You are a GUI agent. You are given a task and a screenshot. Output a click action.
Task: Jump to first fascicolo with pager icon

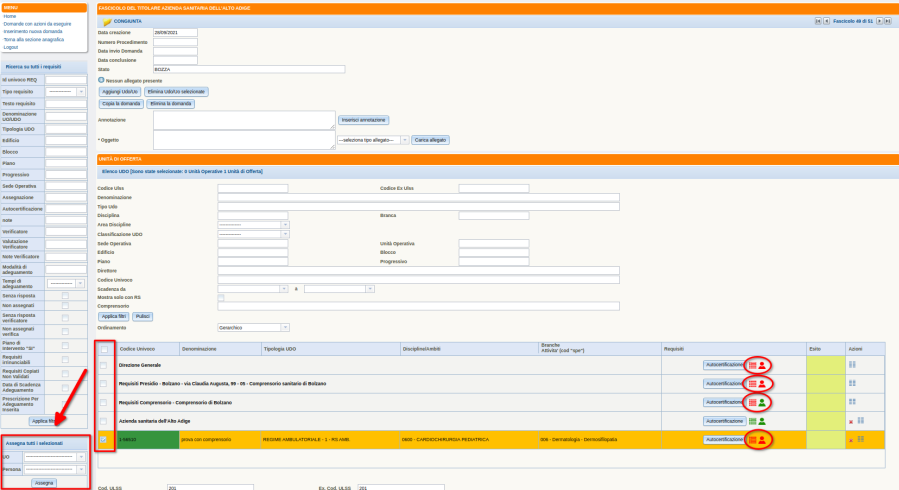[x=817, y=20]
